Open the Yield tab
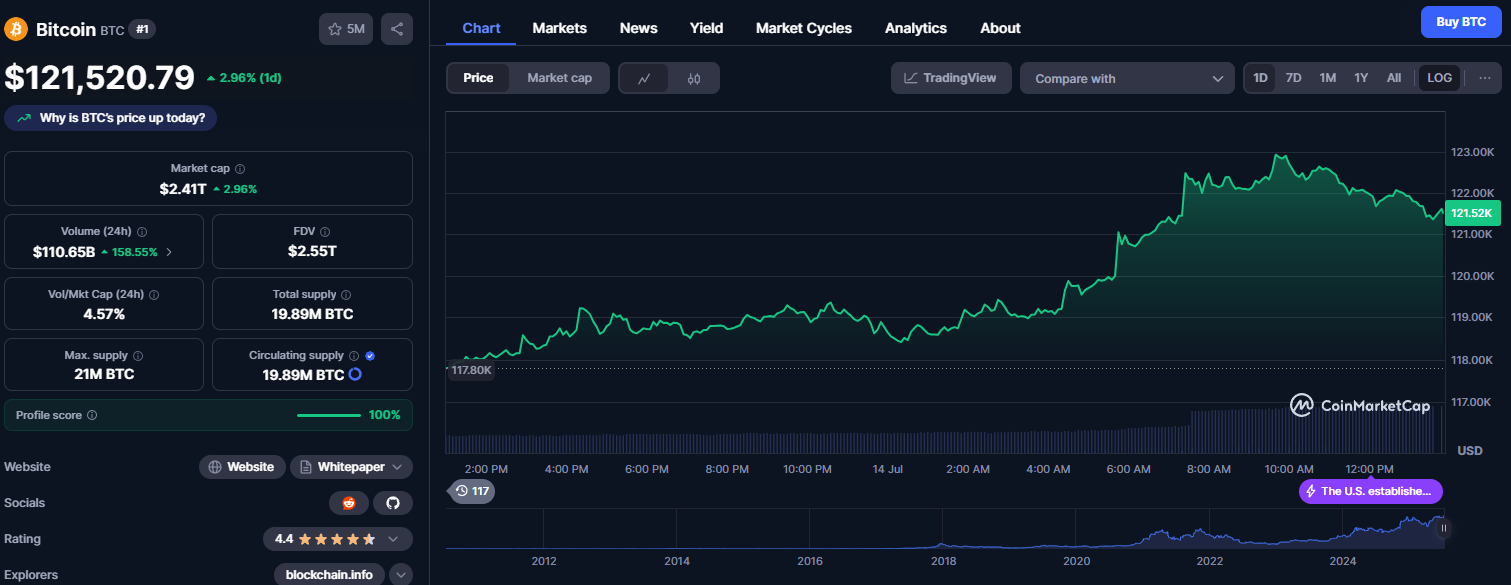 pyautogui.click(x=707, y=28)
